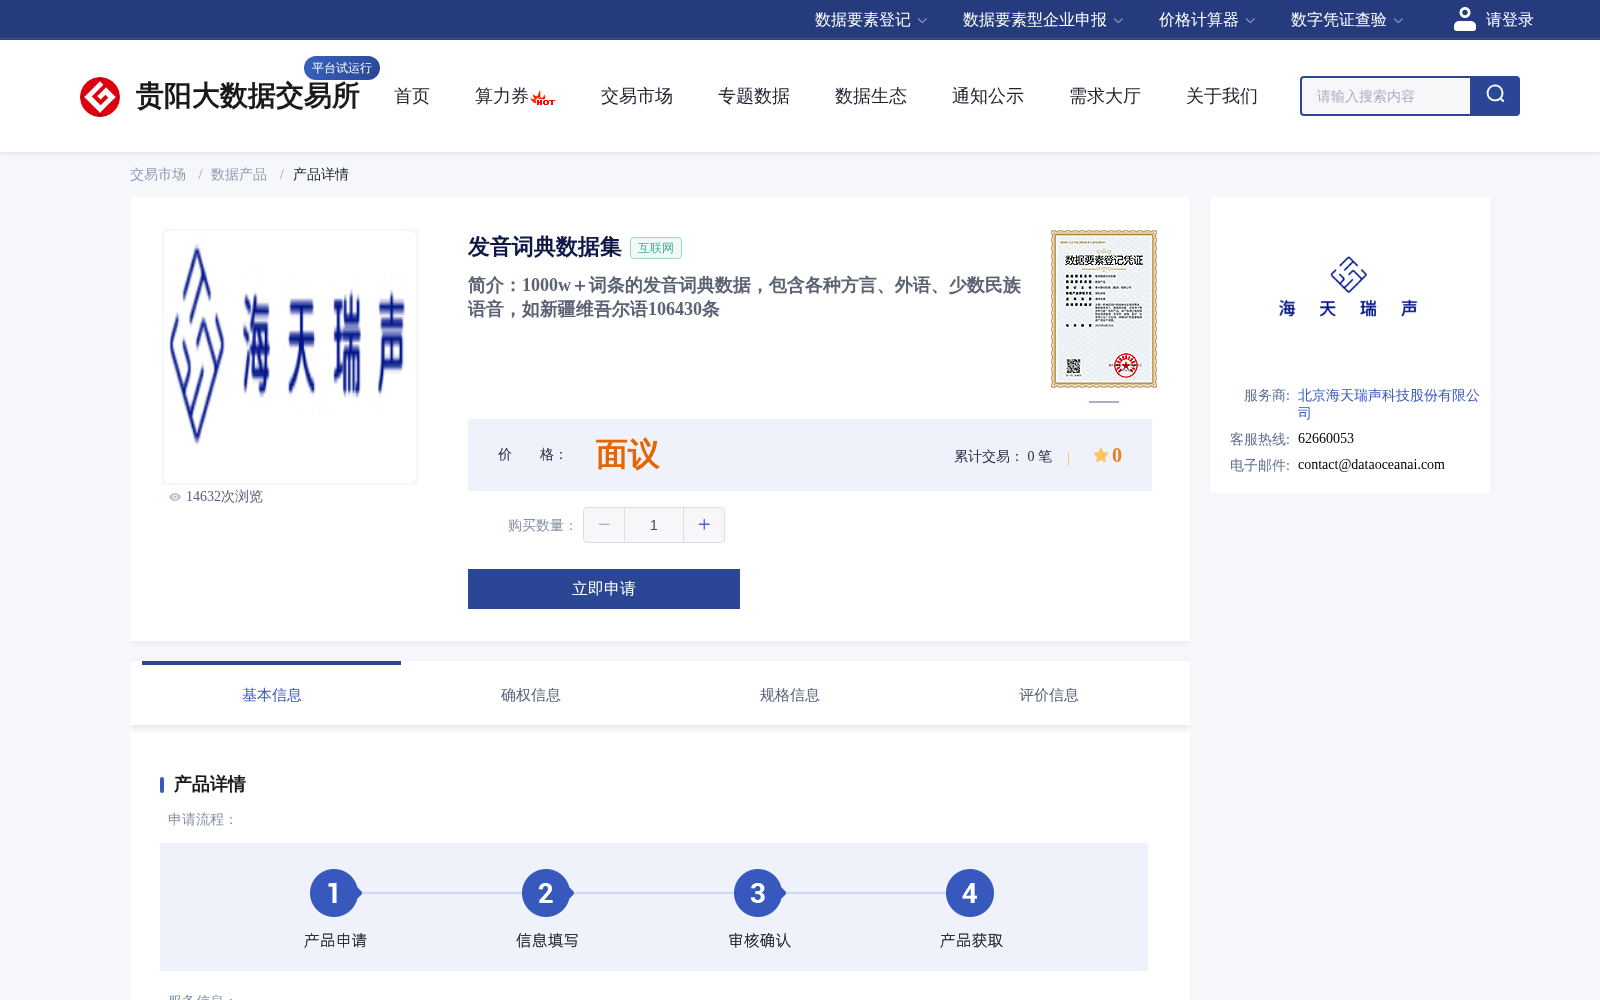Click the eye icon by view count
The image size is (1600, 1000).
[x=175, y=497]
